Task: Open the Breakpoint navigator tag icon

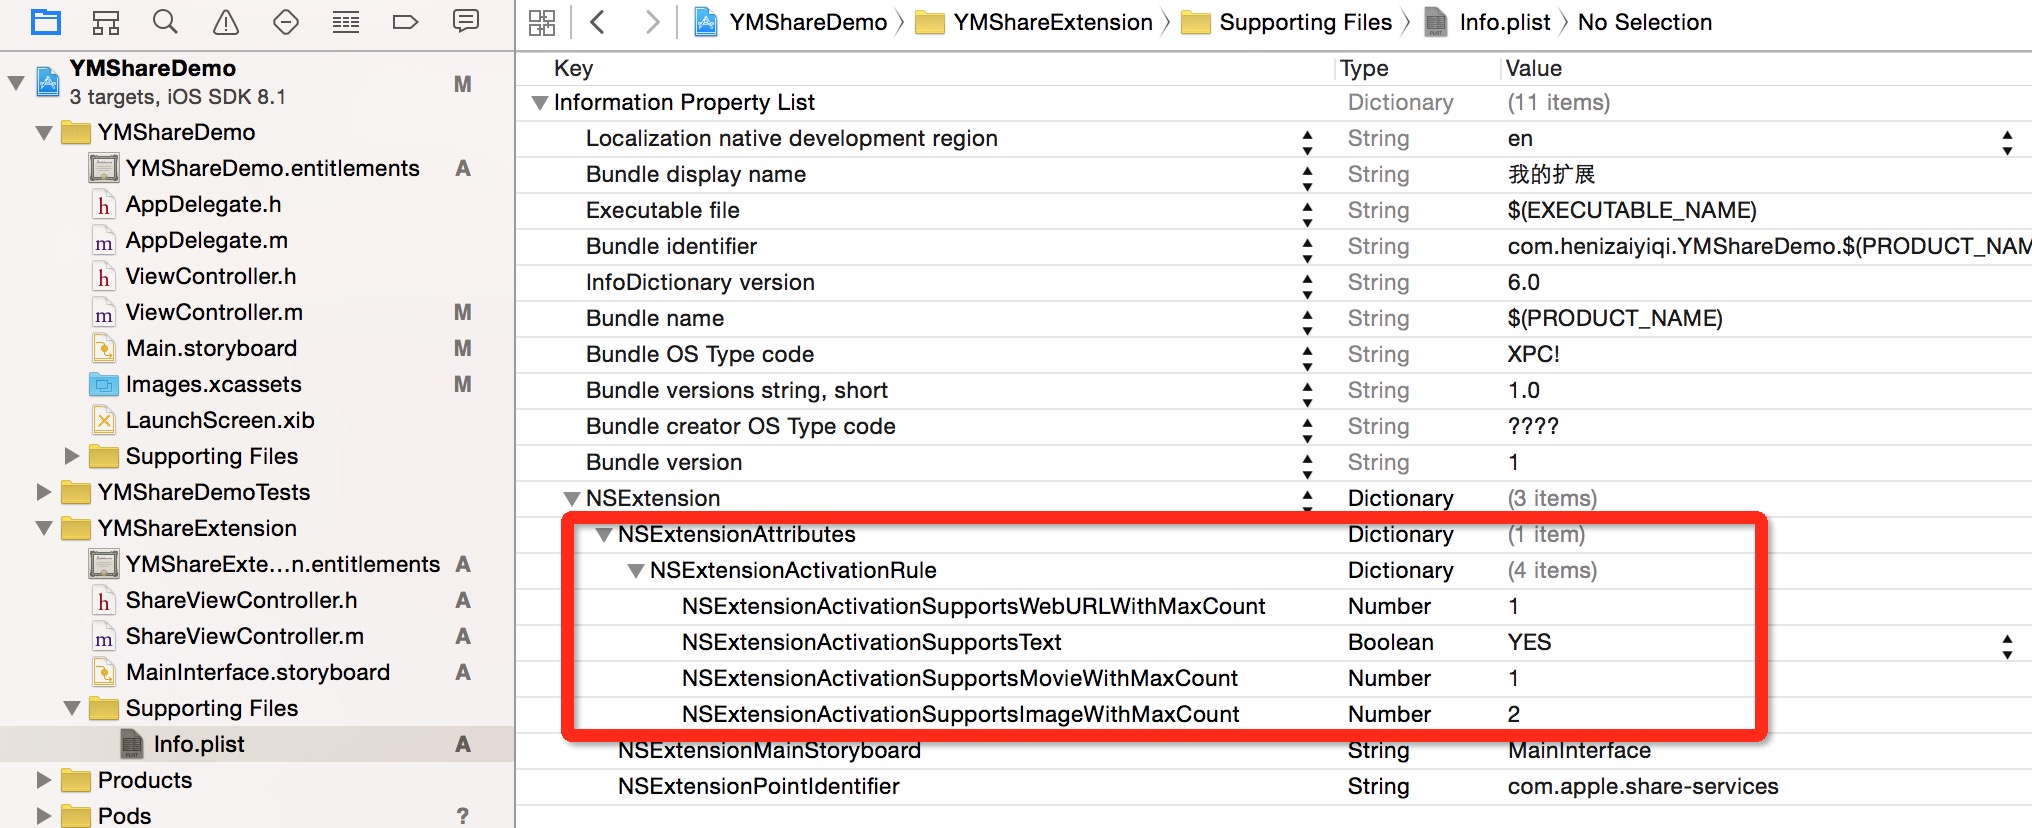Action: click(x=405, y=21)
